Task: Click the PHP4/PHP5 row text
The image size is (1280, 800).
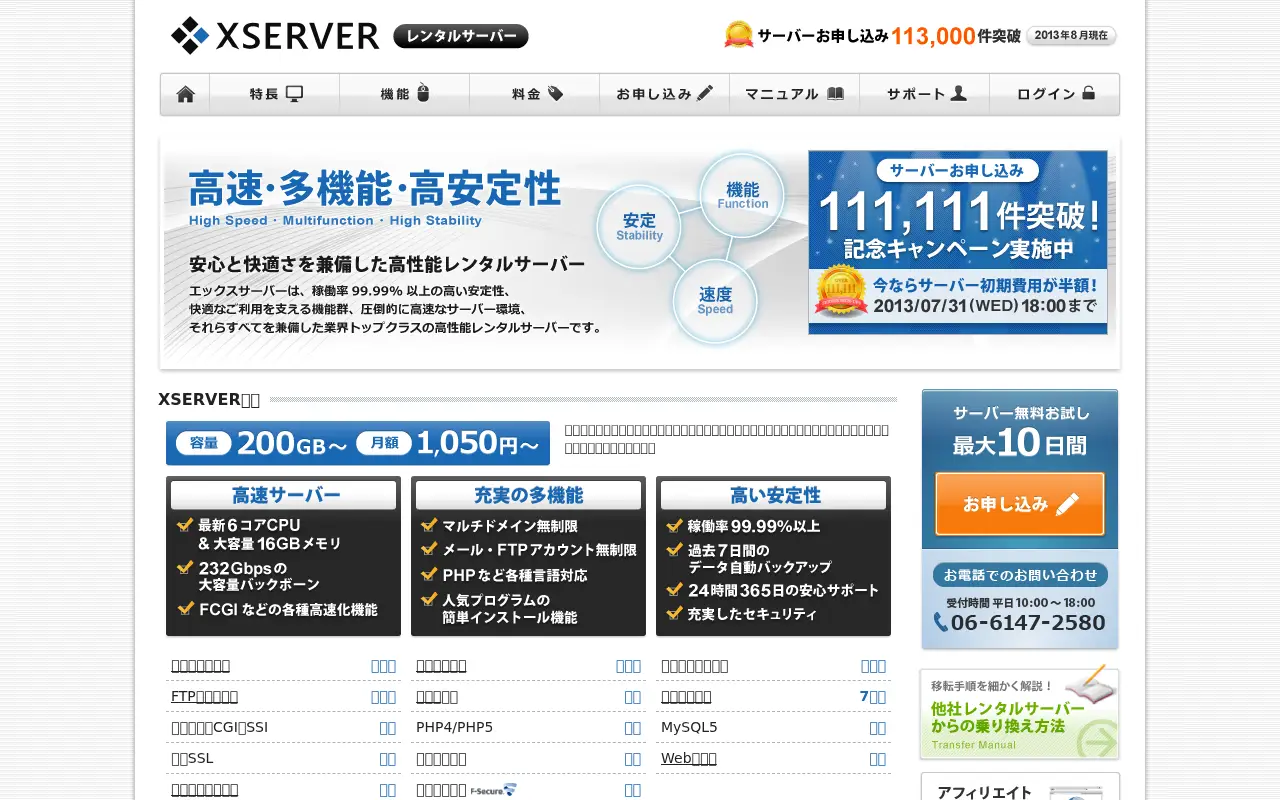Action: (454, 727)
